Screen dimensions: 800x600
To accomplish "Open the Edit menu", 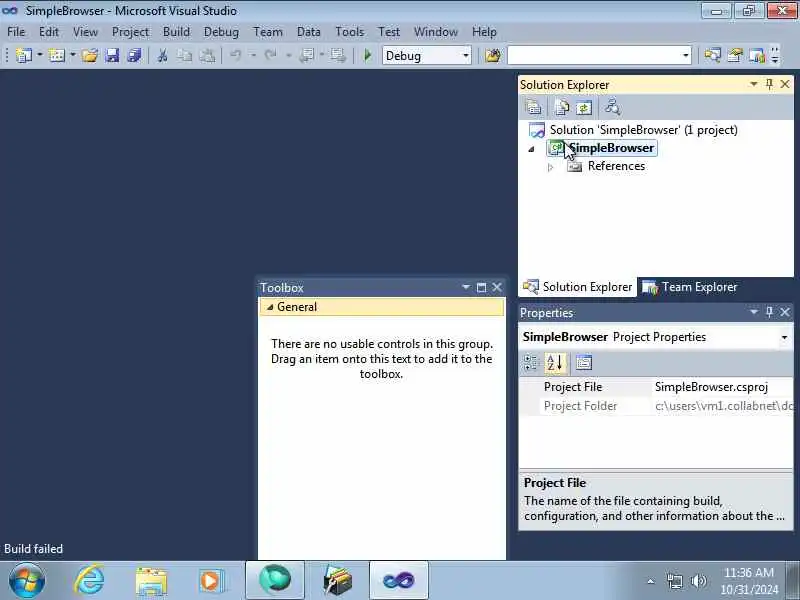I will pyautogui.click(x=49, y=32).
